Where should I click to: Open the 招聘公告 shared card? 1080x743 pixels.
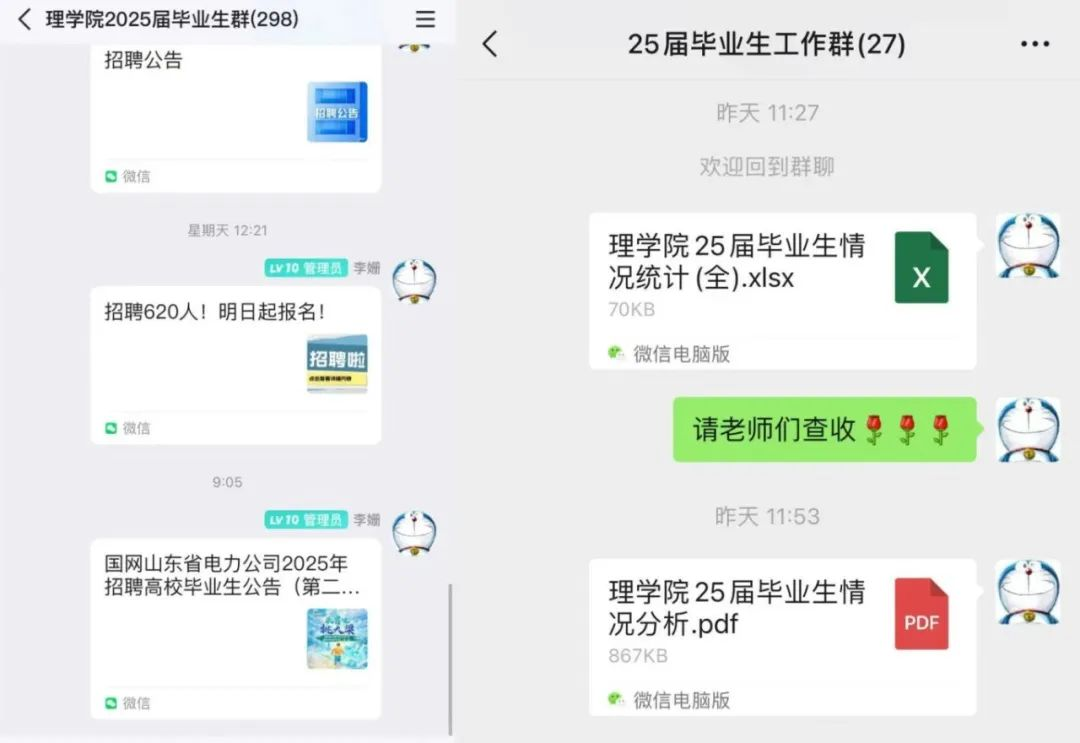point(236,117)
